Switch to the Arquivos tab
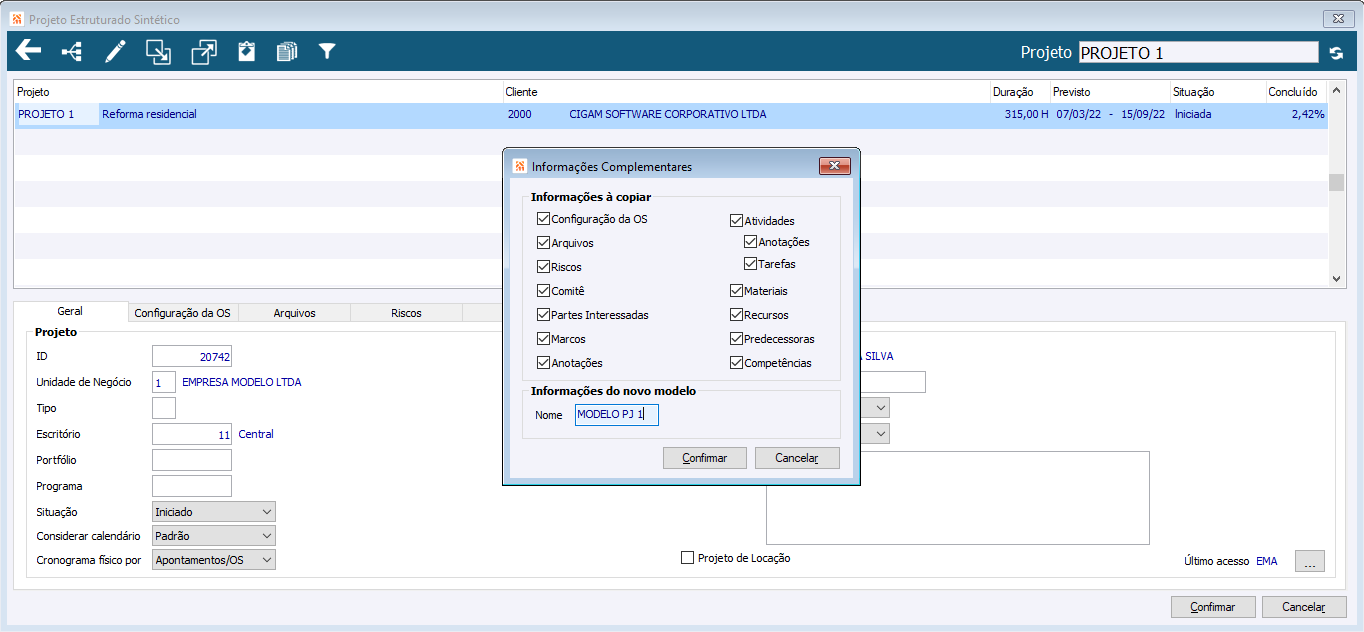The height and width of the screenshot is (632, 1364). (x=294, y=313)
